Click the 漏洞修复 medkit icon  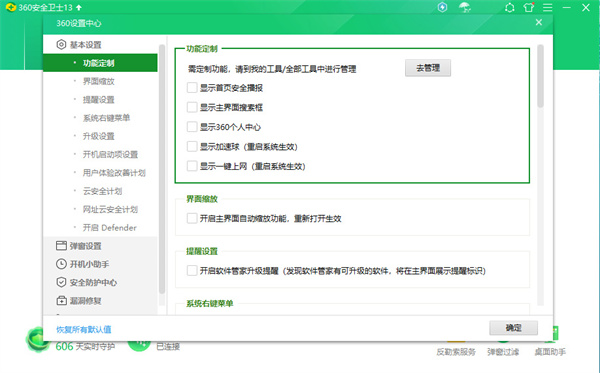(x=61, y=301)
